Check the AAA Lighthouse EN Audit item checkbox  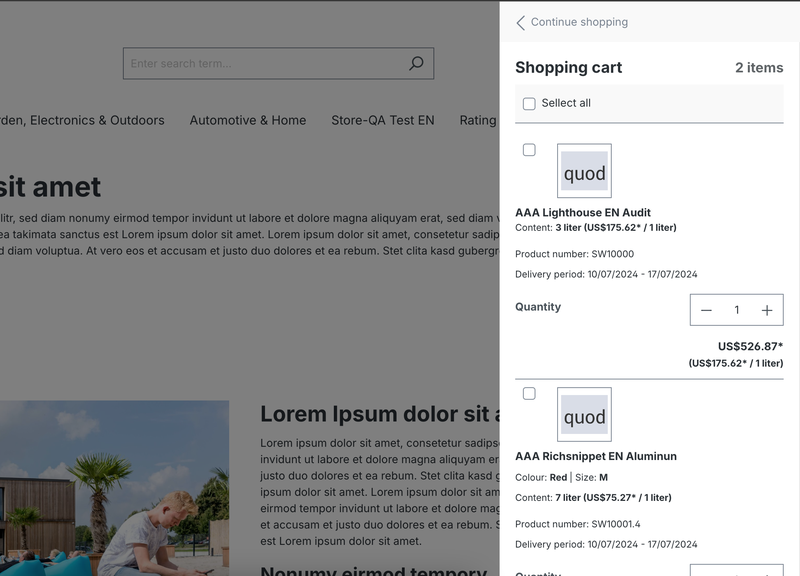point(529,150)
